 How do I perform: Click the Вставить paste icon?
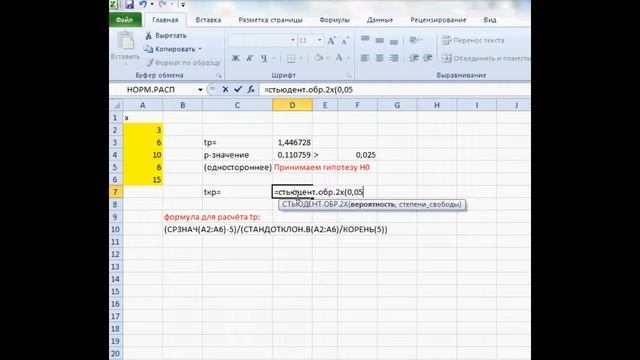[x=126, y=41]
